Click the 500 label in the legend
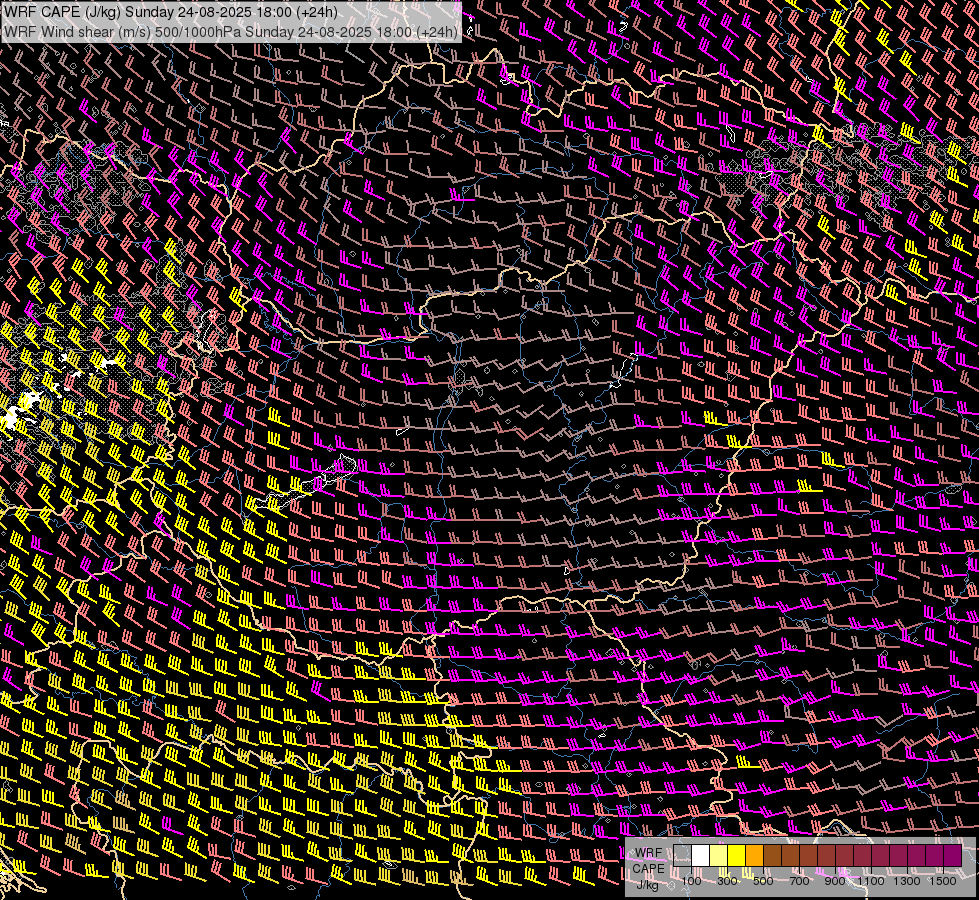This screenshot has height=900, width=979. click(x=763, y=881)
